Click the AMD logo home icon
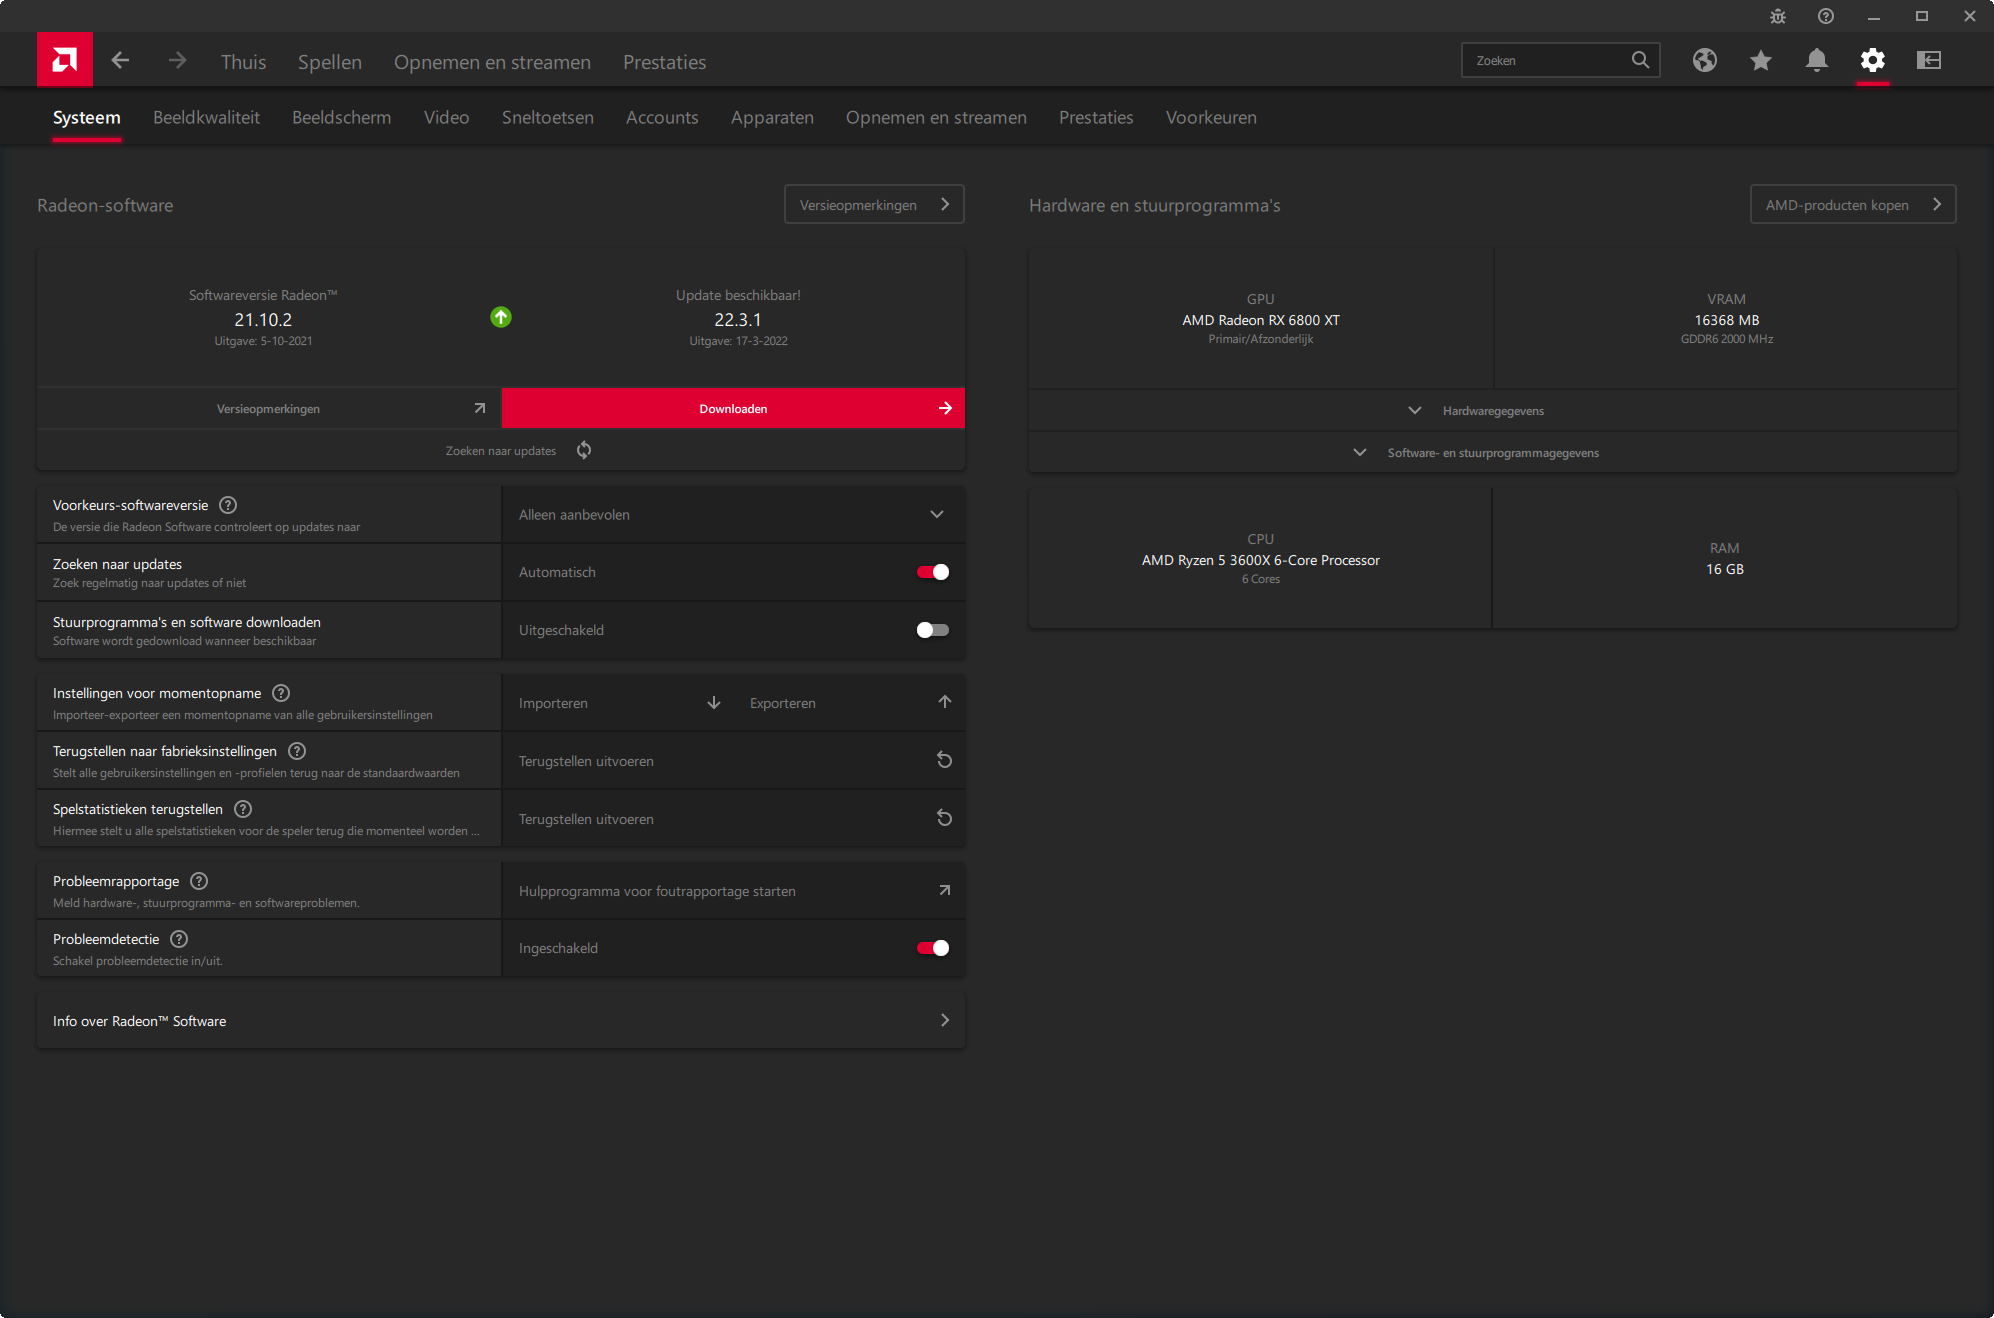This screenshot has width=1994, height=1318. click(65, 60)
